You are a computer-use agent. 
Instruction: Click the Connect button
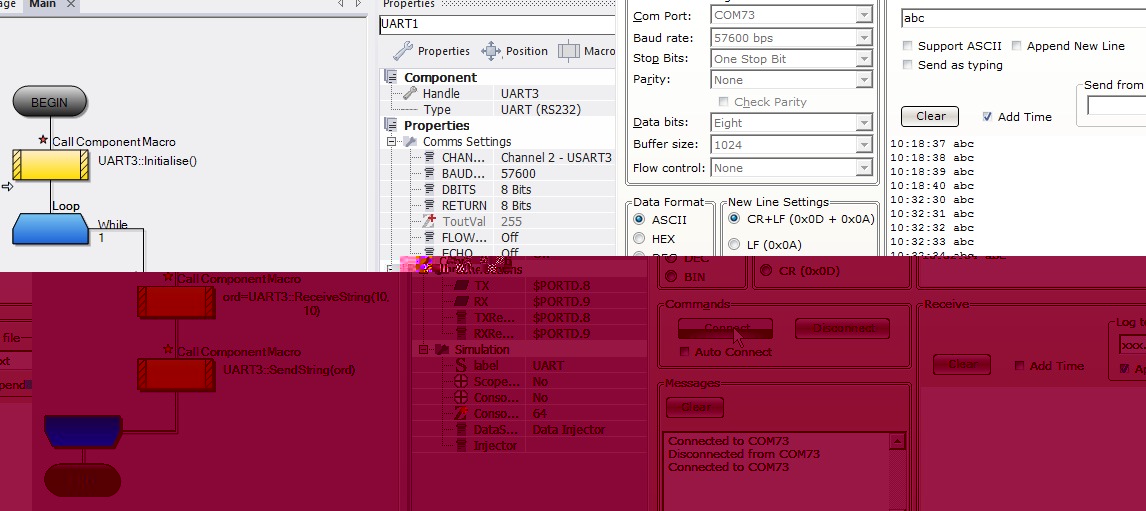[725, 328]
